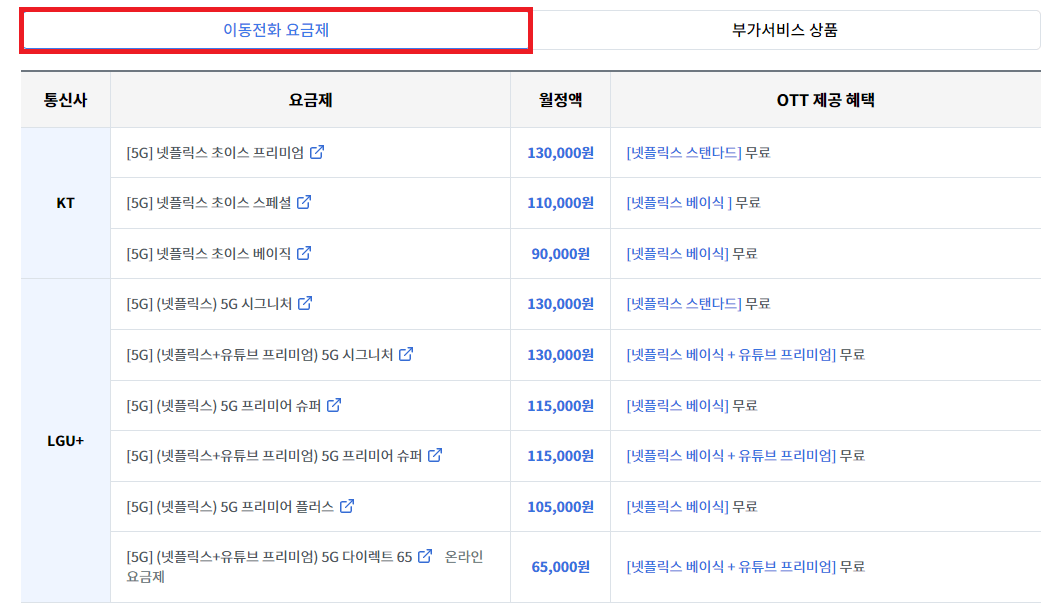Click the OTT 제공 혜택 column header
Viewport: 1050px width, 609px height.
826,100
